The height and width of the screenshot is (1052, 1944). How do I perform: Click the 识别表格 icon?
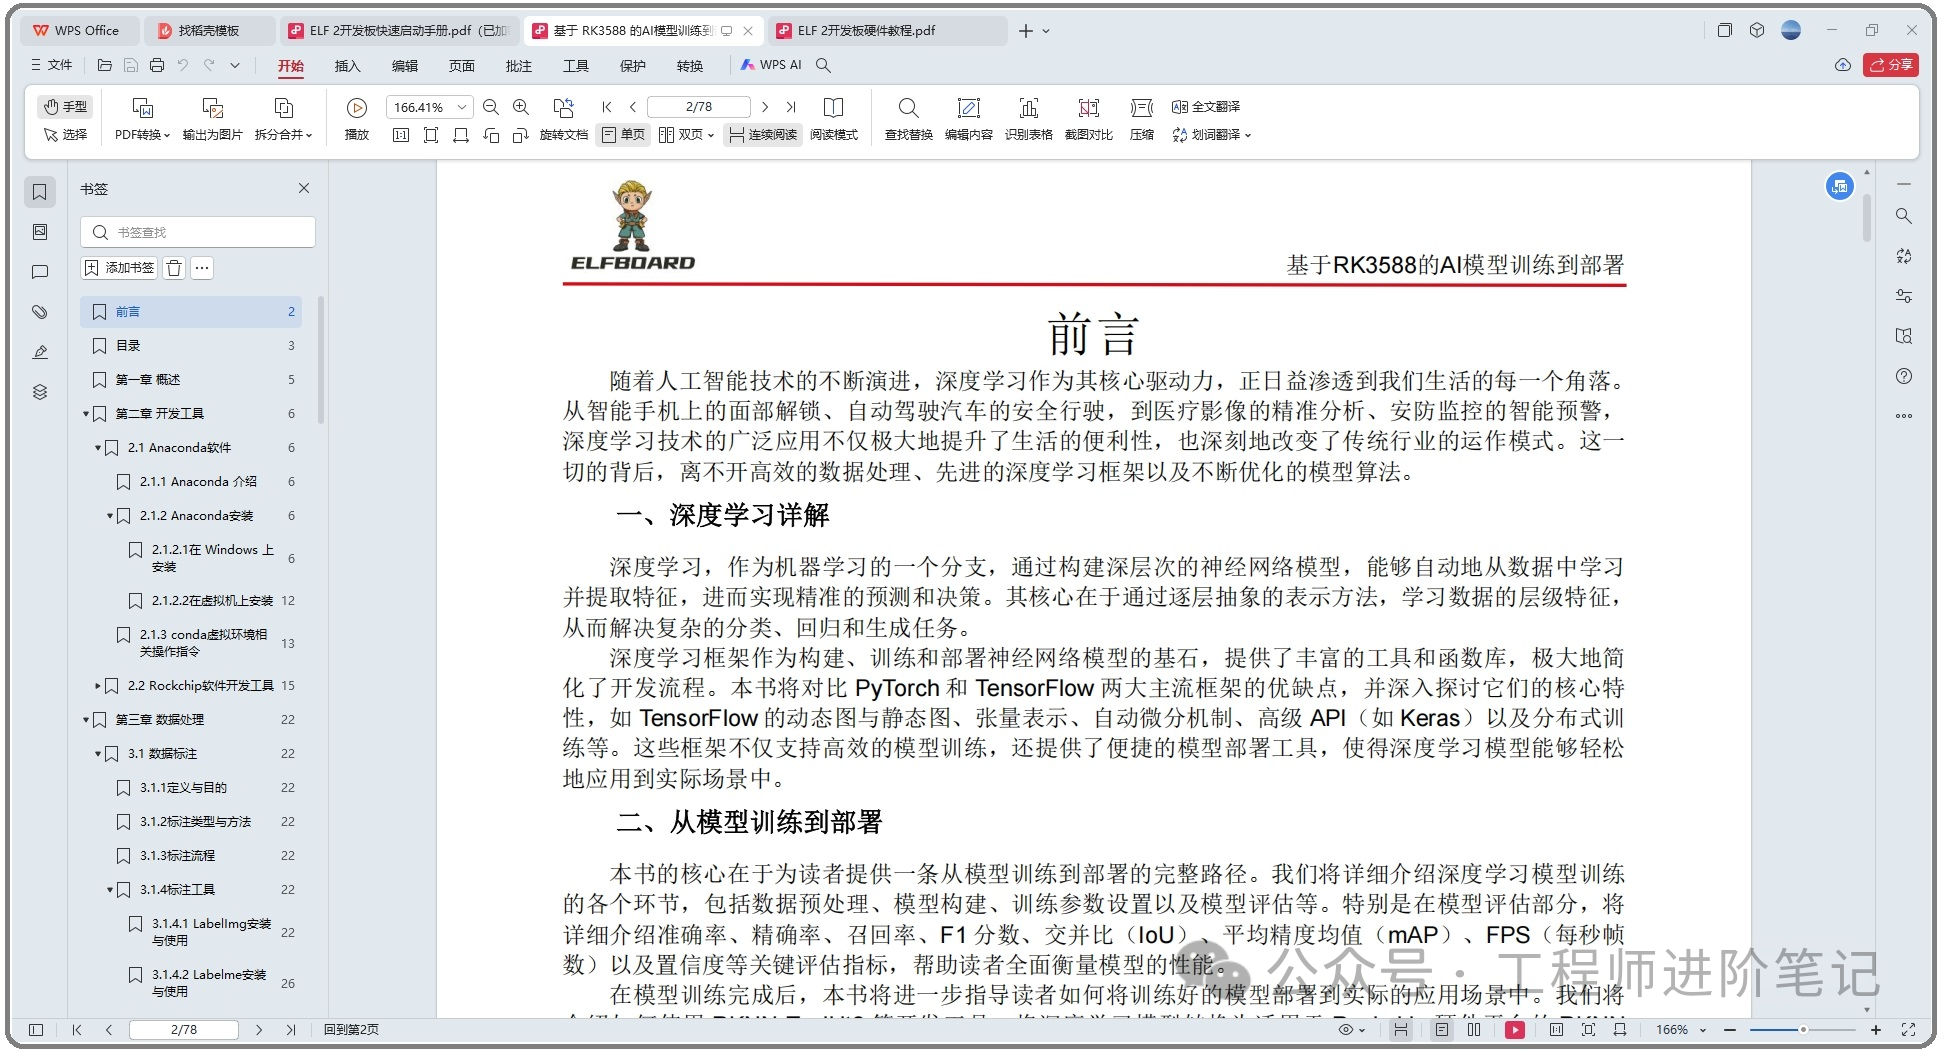click(x=1028, y=108)
